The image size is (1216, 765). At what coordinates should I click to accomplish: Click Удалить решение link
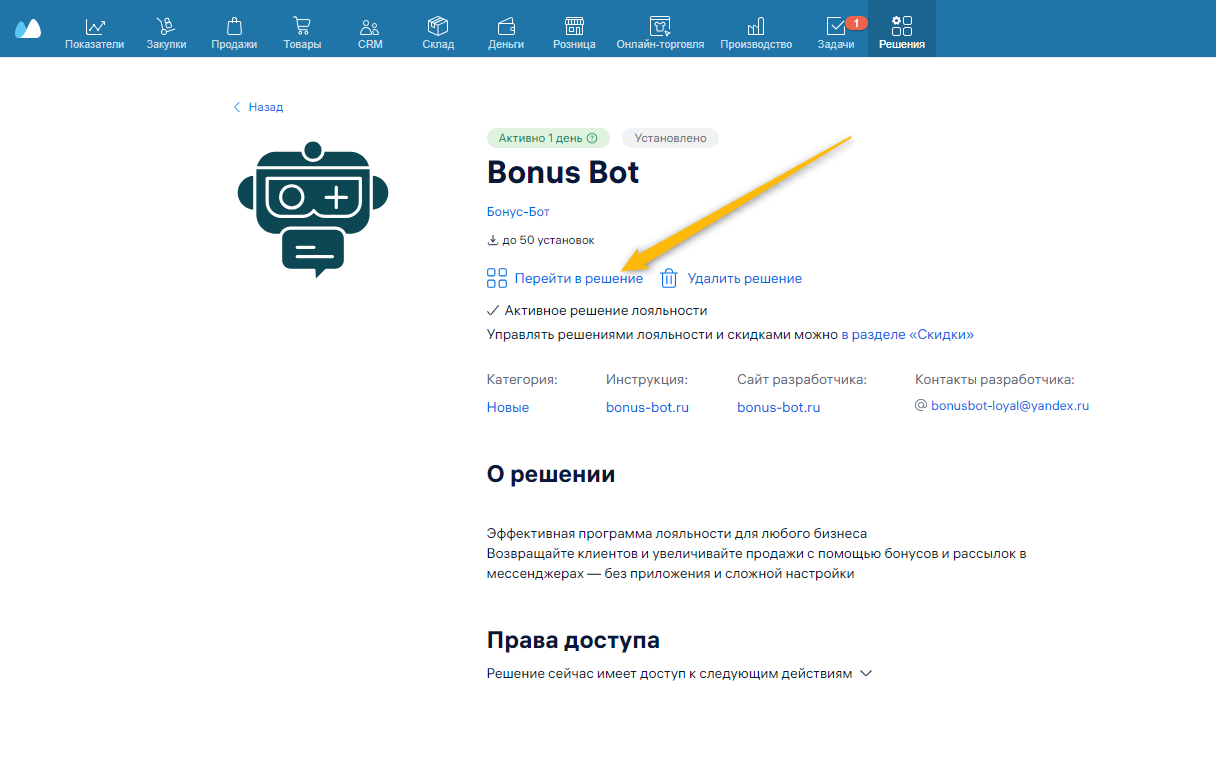(745, 278)
